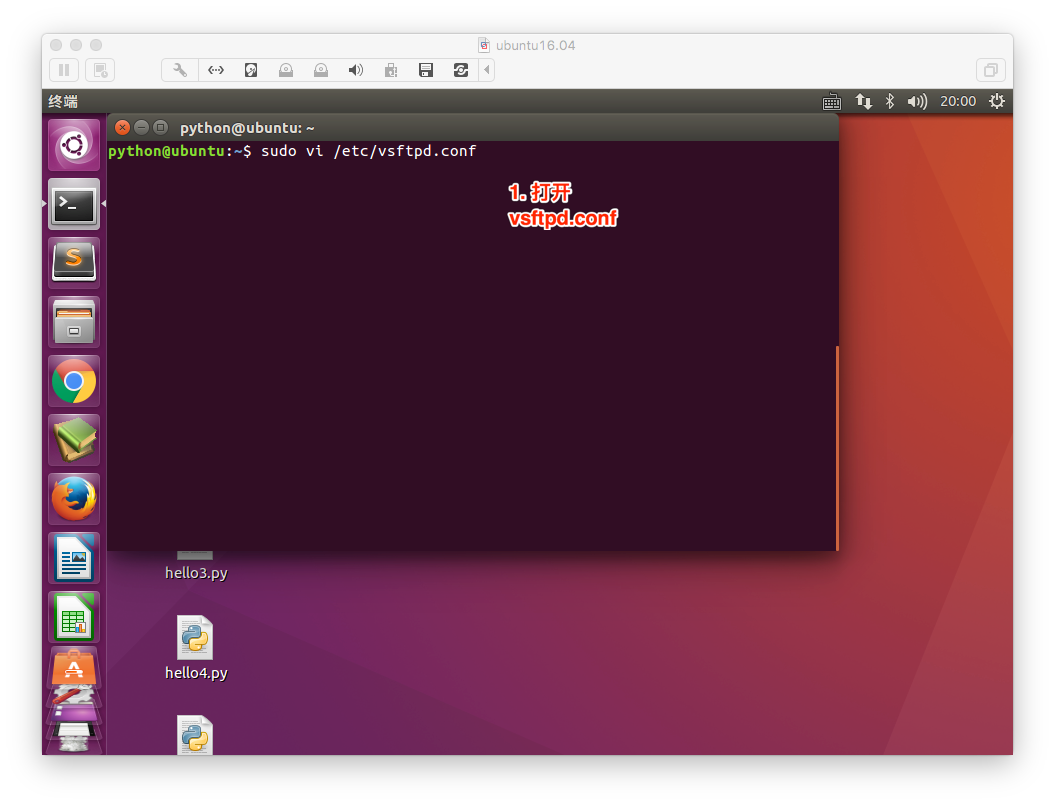The width and height of the screenshot is (1055, 805).
Task: Minimize the python@ubuntu terminal window
Action: pyautogui.click(x=141, y=127)
